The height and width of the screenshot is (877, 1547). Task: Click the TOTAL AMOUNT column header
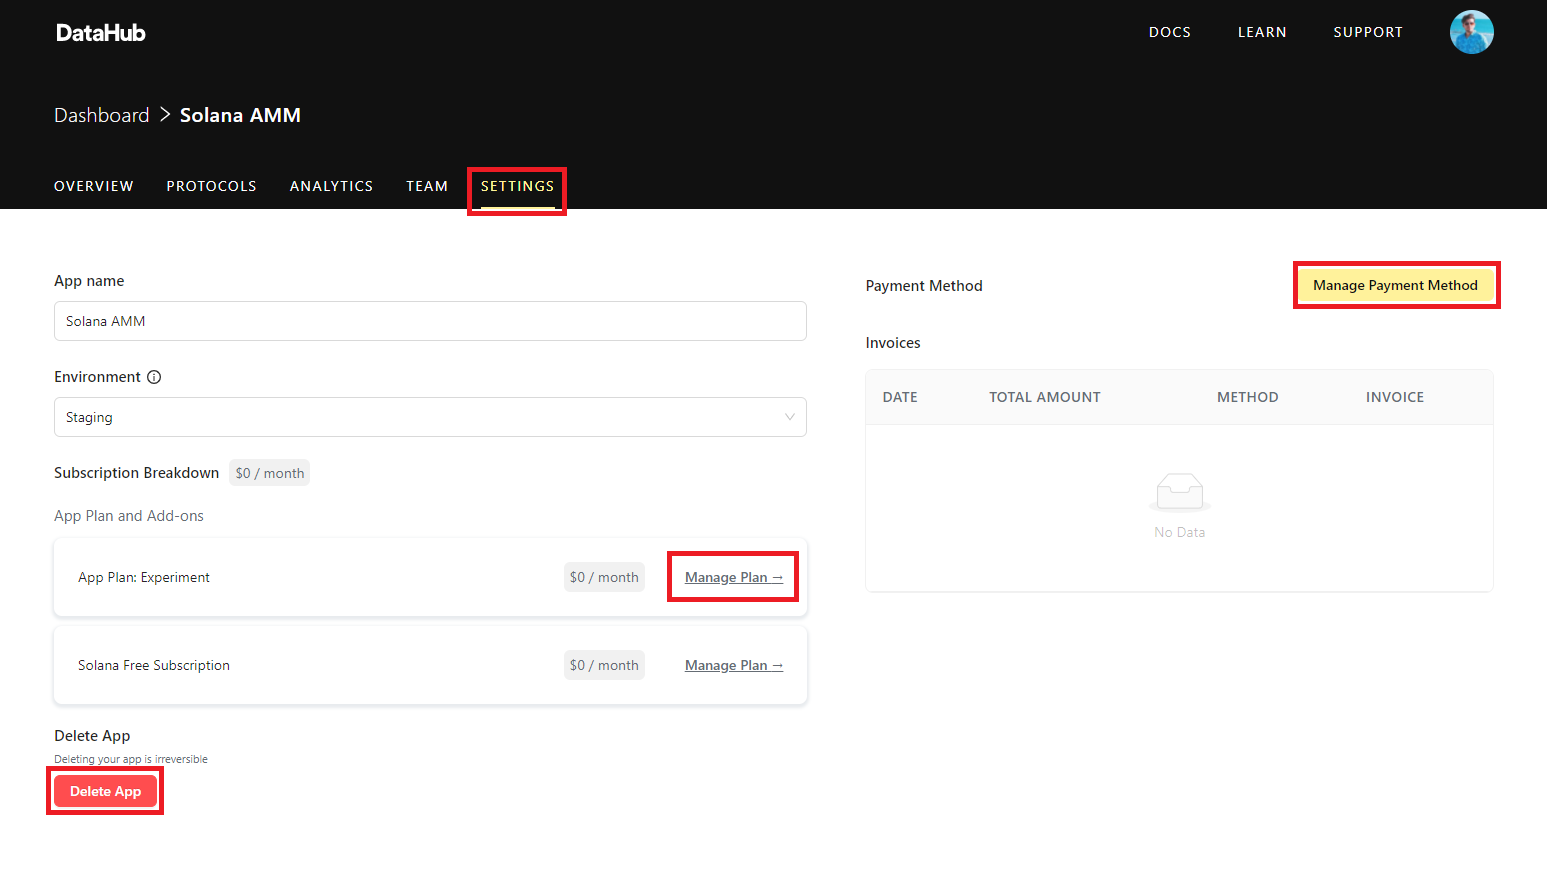[x=1045, y=397]
